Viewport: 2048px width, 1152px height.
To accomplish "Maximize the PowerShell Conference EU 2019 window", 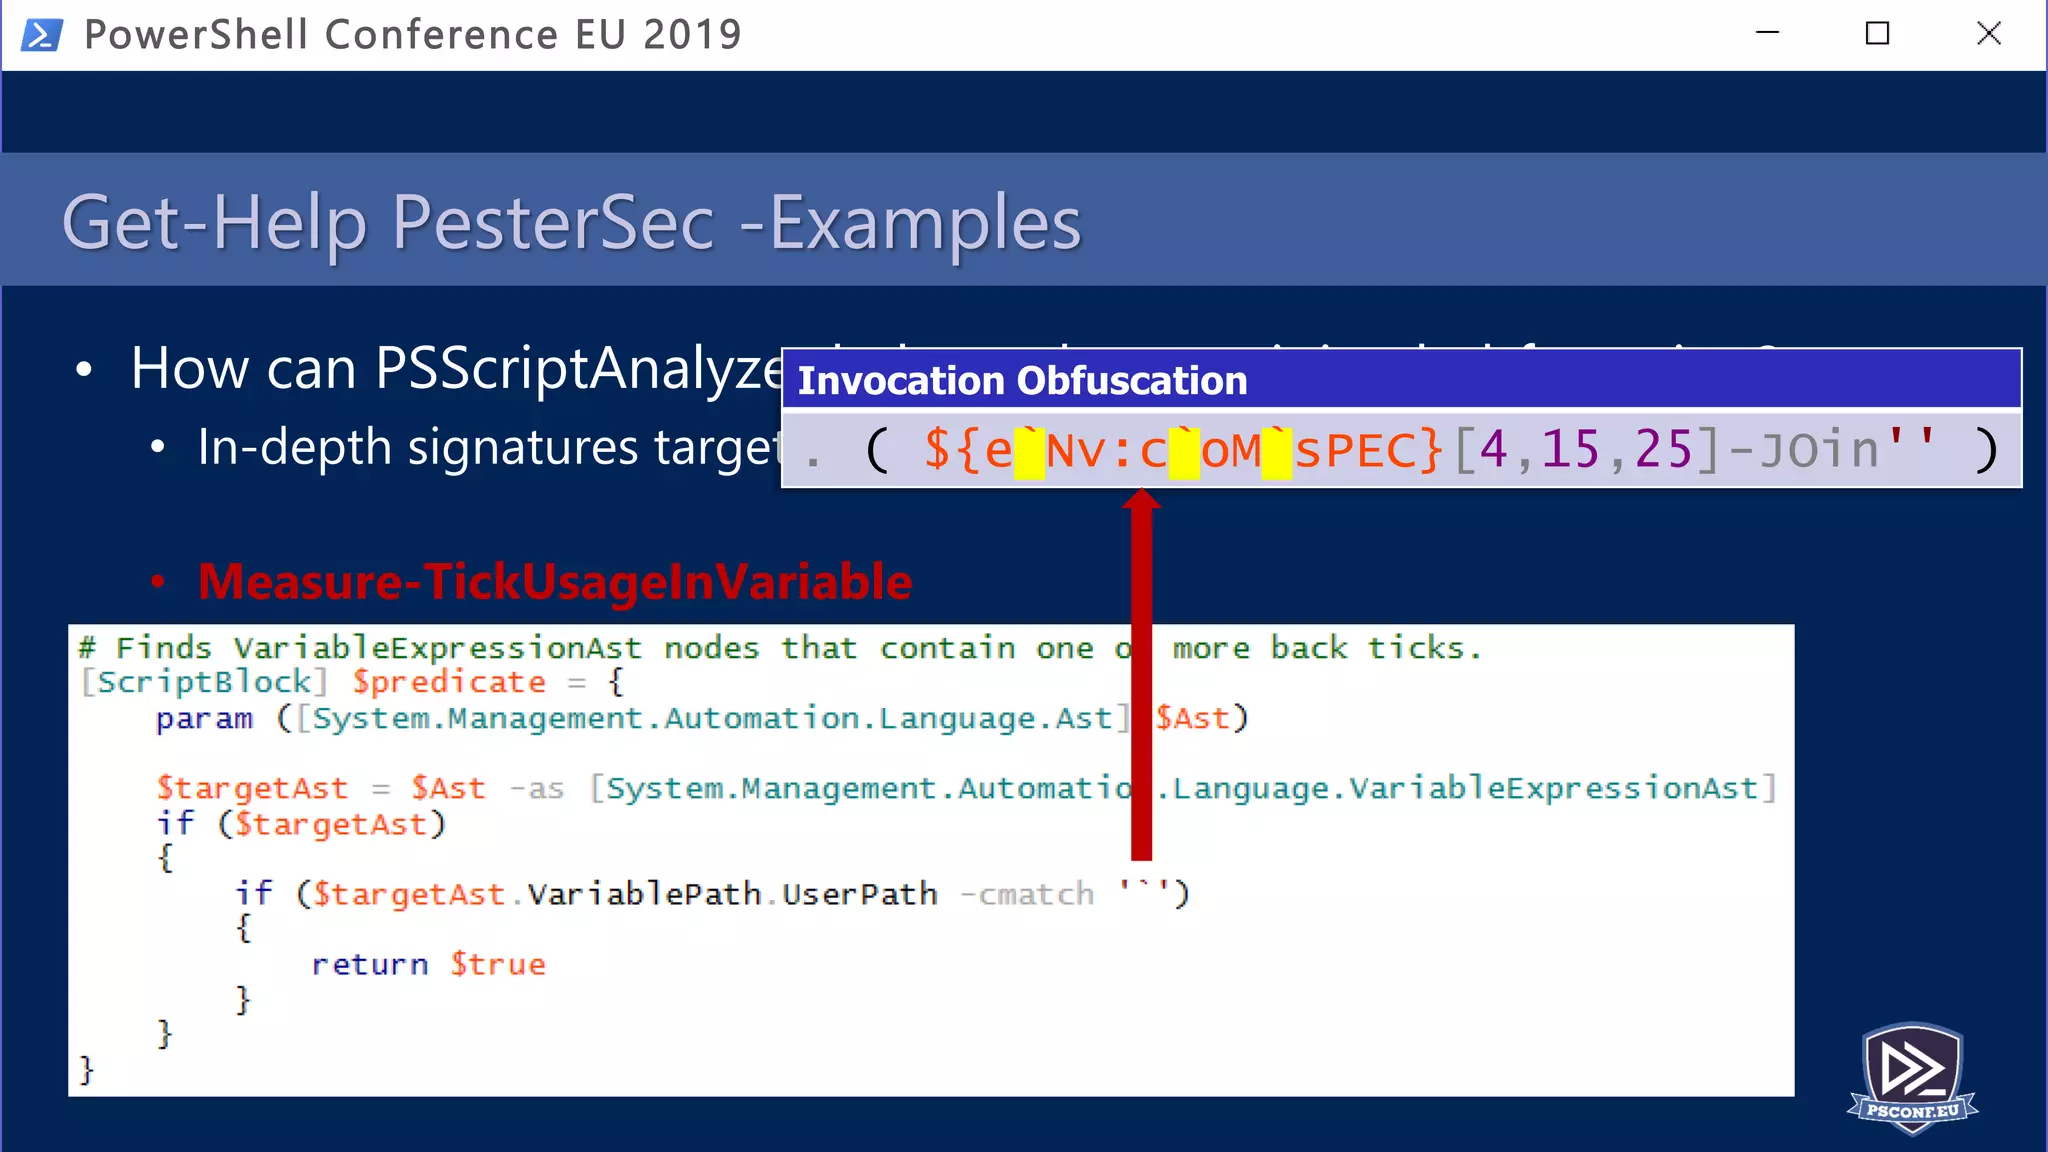I will tap(1878, 34).
